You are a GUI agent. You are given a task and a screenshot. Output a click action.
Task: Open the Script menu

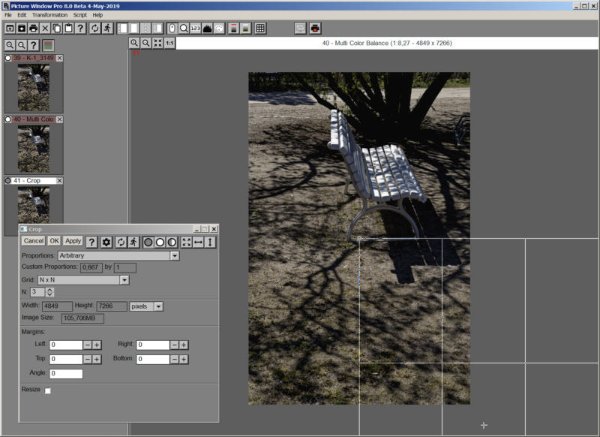click(80, 15)
